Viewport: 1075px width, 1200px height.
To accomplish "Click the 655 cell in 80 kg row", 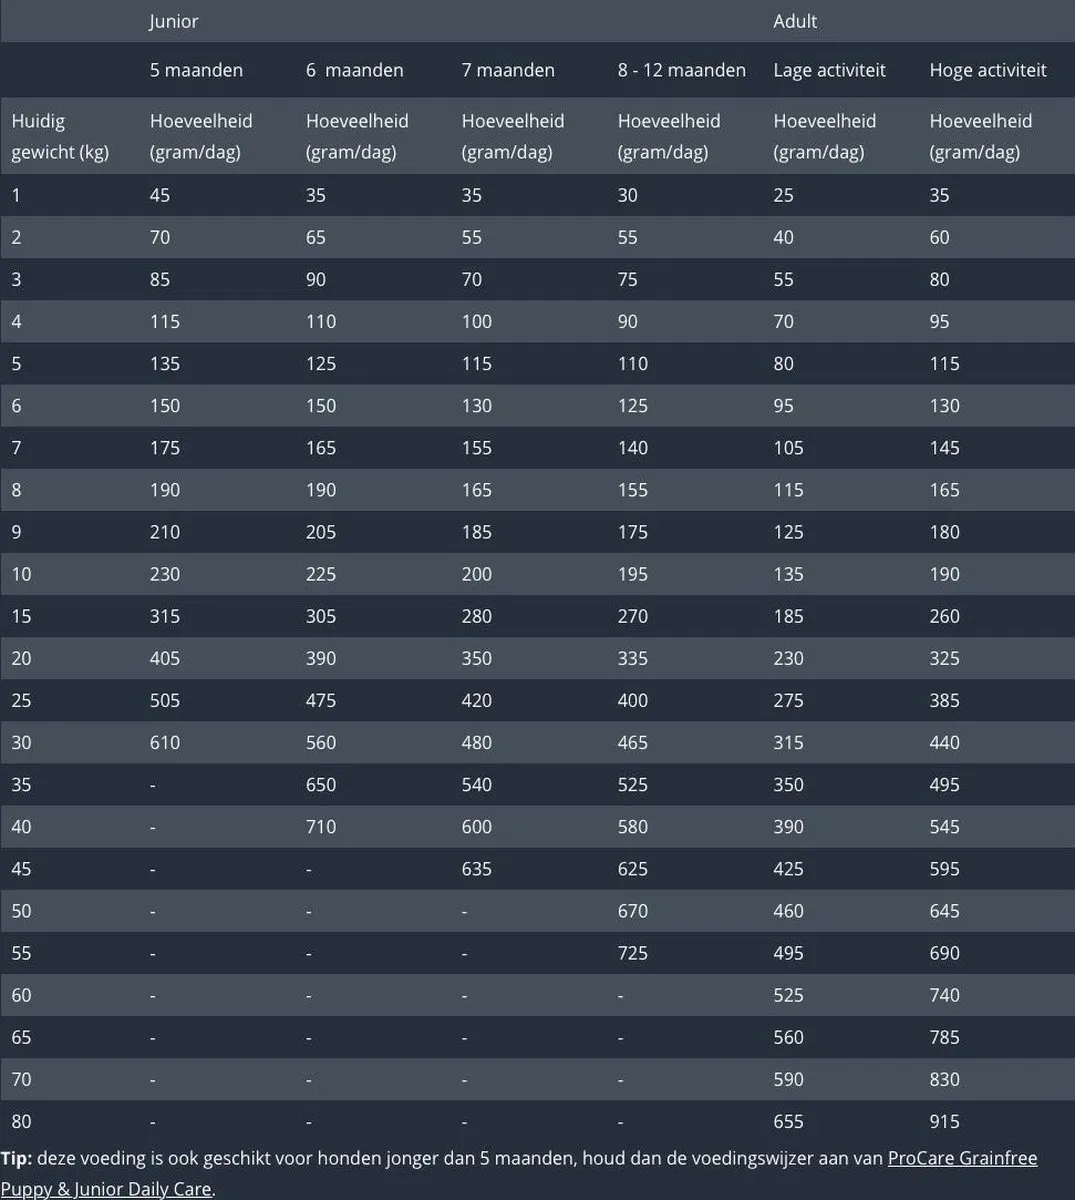I will point(788,1121).
